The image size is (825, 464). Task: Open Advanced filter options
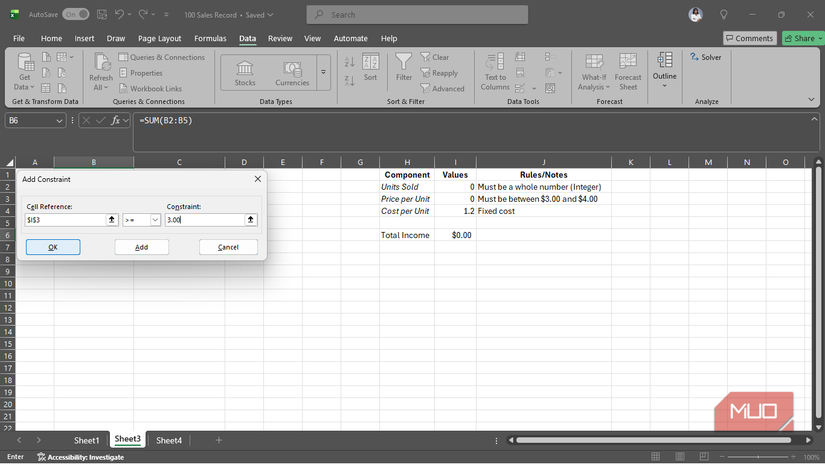442,88
